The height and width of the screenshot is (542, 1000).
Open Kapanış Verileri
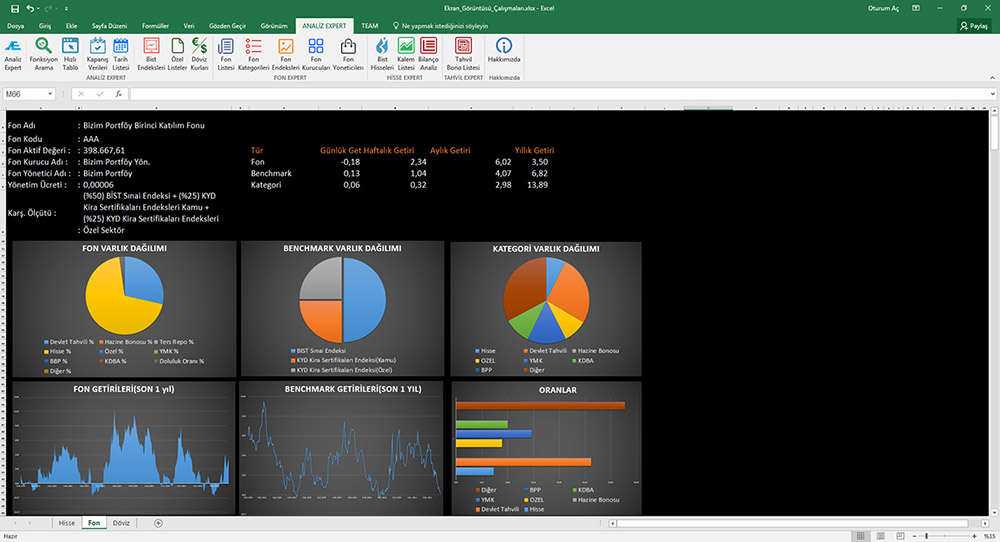pyautogui.click(x=98, y=54)
